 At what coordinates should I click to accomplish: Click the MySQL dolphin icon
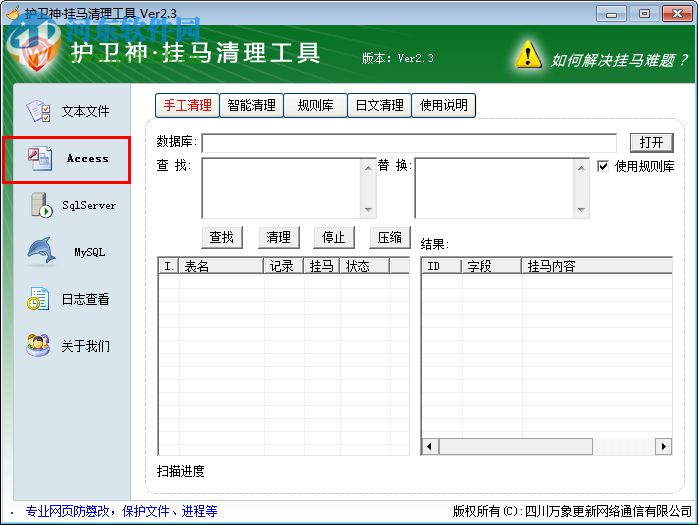(41, 251)
